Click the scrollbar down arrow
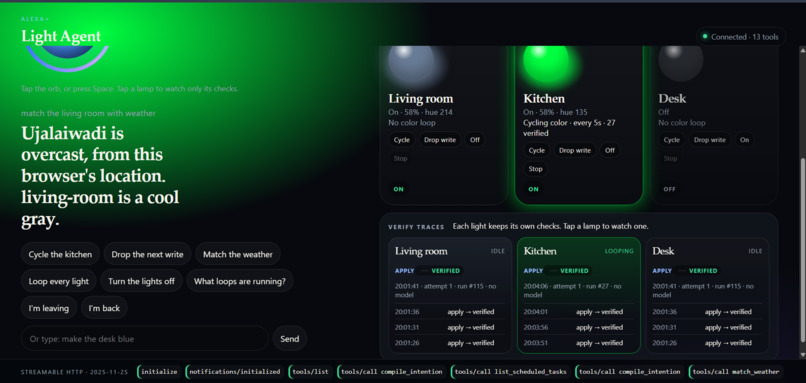This screenshot has height=383, width=806. coord(802,355)
